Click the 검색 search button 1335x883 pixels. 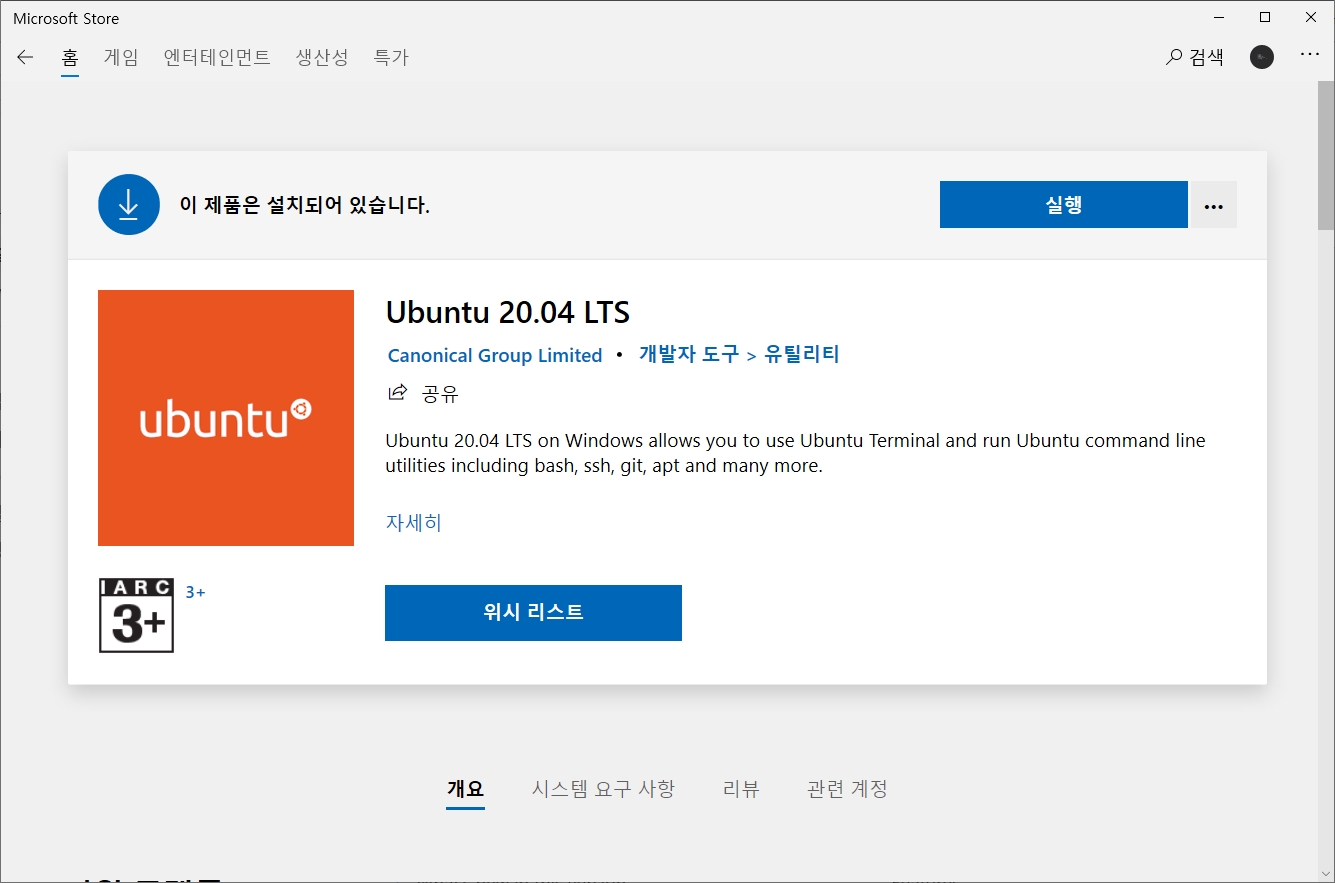pos(1195,57)
